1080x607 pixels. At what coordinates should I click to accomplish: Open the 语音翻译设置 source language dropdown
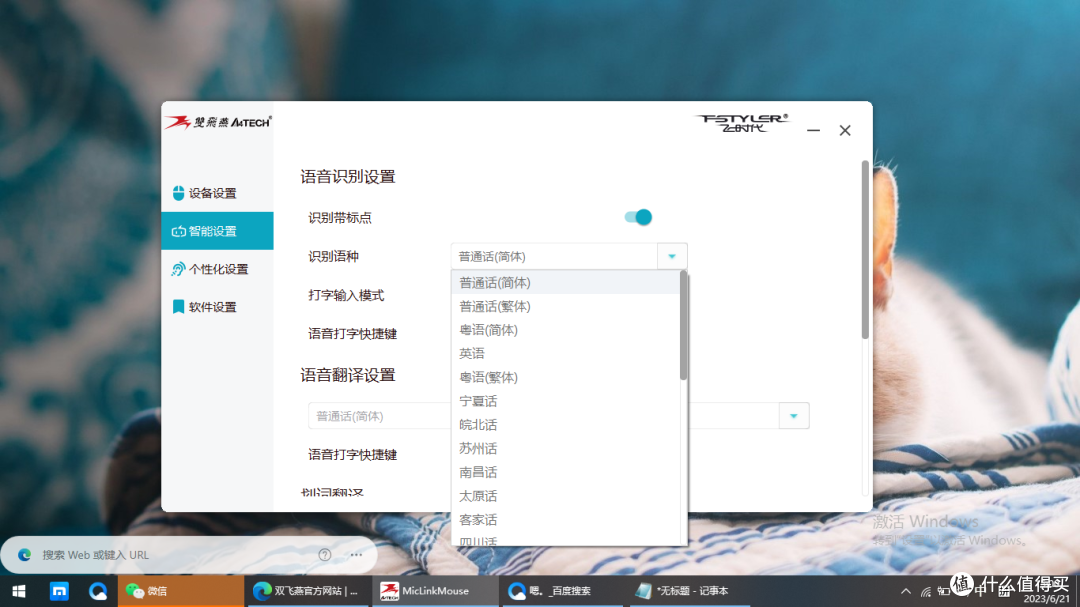point(380,416)
